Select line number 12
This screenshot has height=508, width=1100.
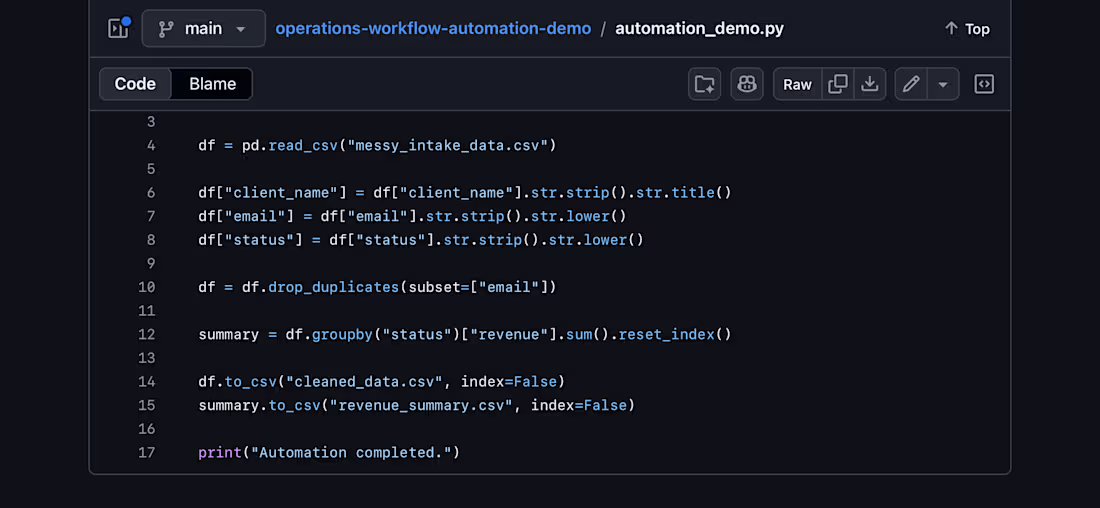(147, 335)
